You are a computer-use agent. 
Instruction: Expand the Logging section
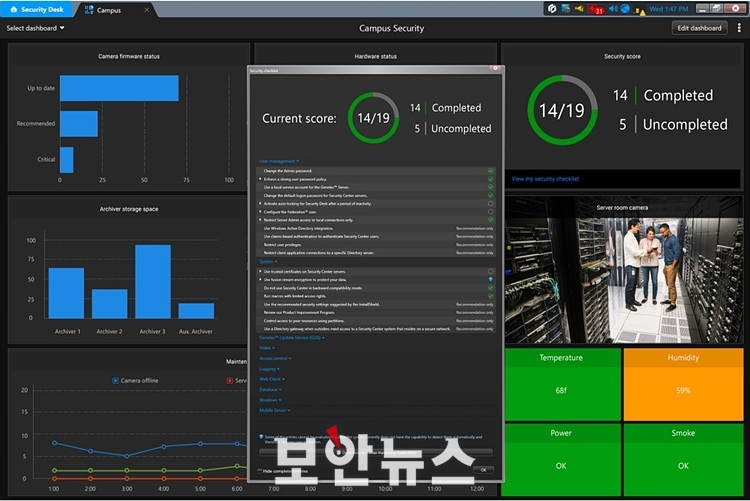[269, 369]
